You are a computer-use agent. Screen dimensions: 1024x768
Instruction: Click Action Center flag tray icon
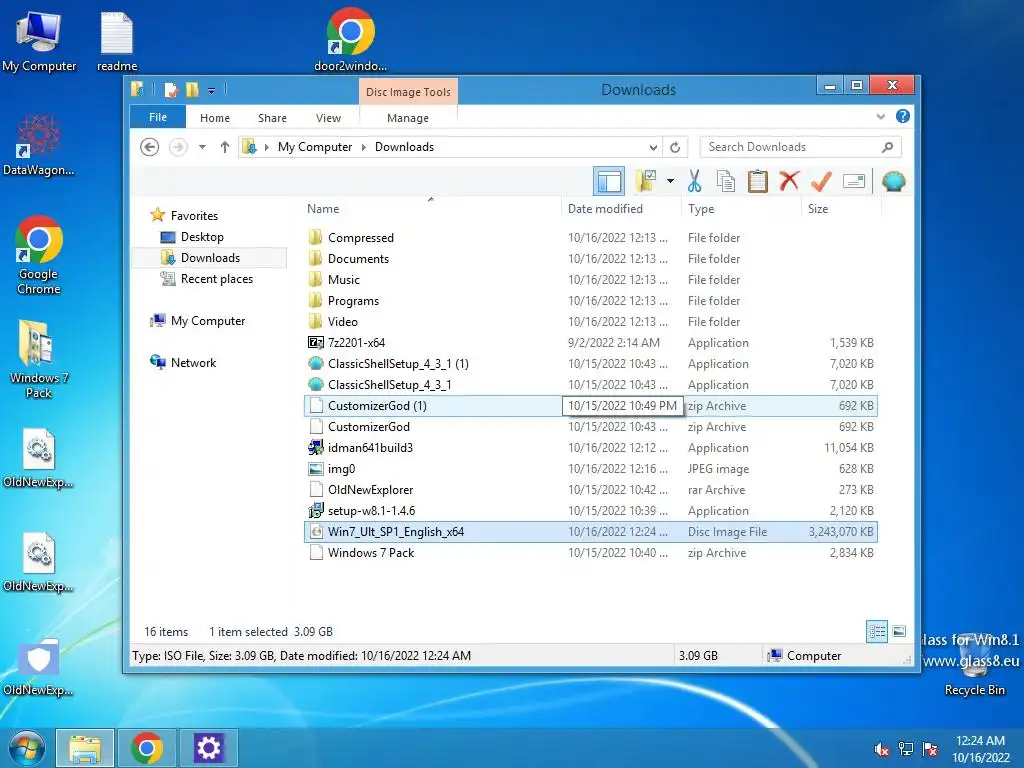[930, 749]
